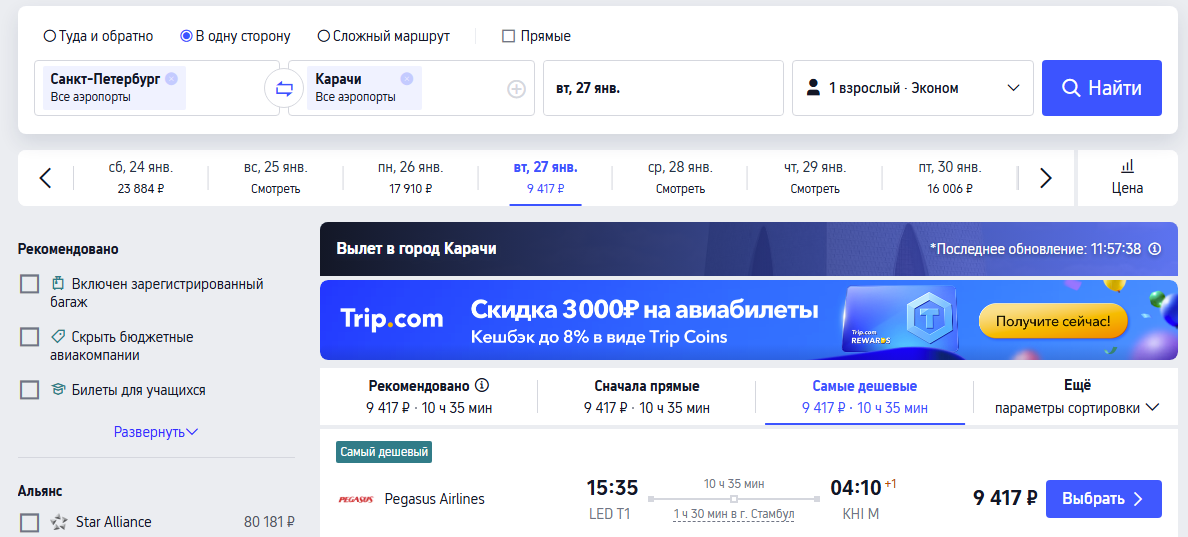Show previous dates arrow
1188x537 pixels.
pos(45,178)
